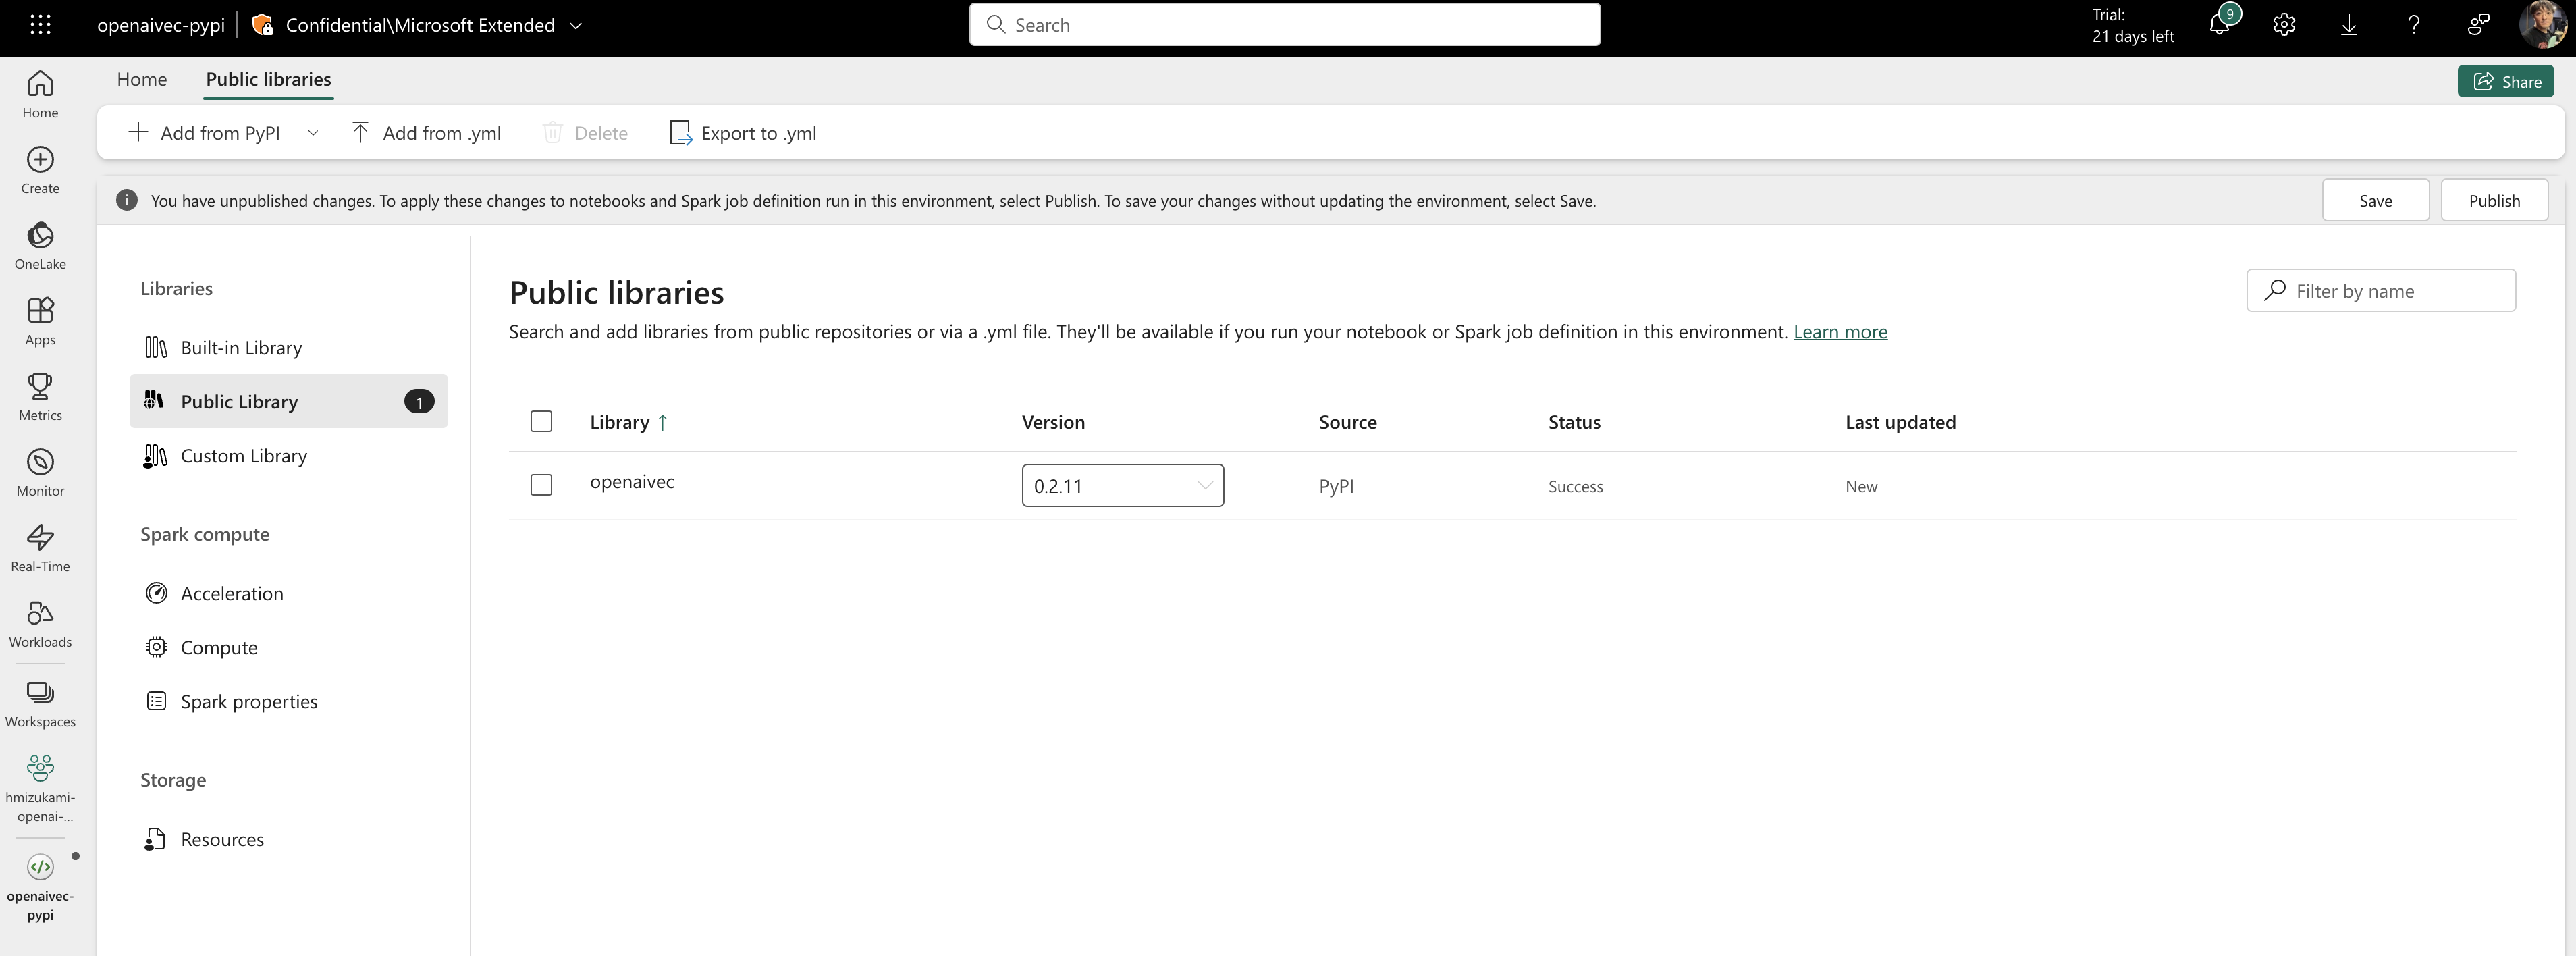Open the app launcher grid icon
Screen dimensions: 2576x956
tap(40, 25)
